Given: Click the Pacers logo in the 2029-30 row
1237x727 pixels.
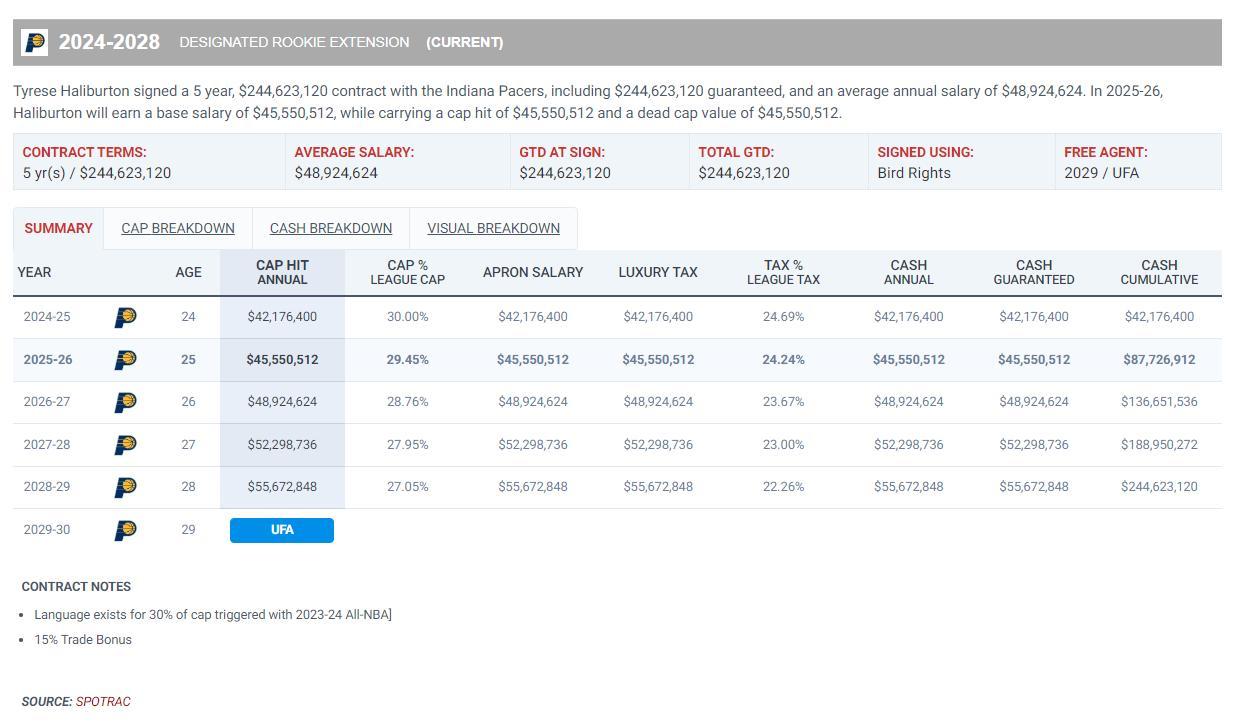Looking at the screenshot, I should click(125, 530).
